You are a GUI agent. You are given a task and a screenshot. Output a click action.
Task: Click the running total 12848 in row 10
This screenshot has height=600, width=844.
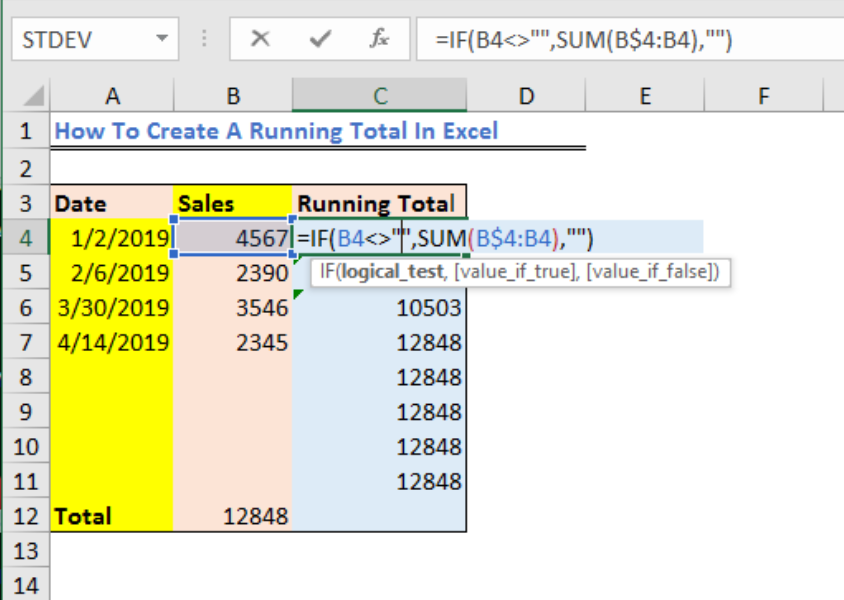(379, 447)
